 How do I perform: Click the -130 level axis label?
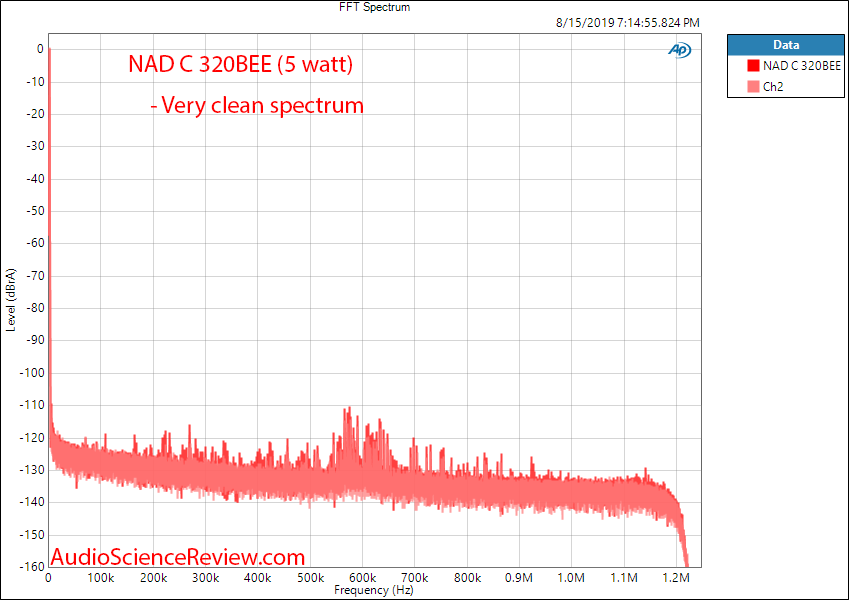[32, 469]
